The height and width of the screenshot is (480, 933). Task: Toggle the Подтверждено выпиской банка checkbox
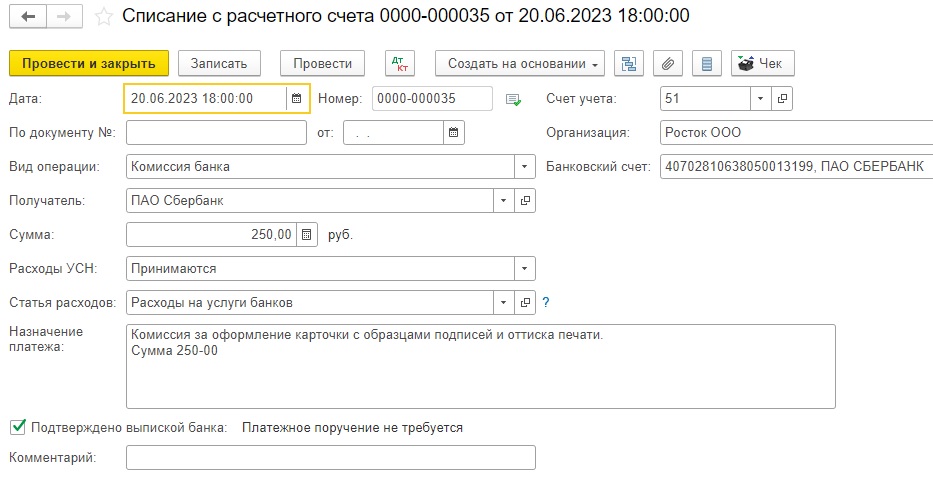[x=18, y=426]
